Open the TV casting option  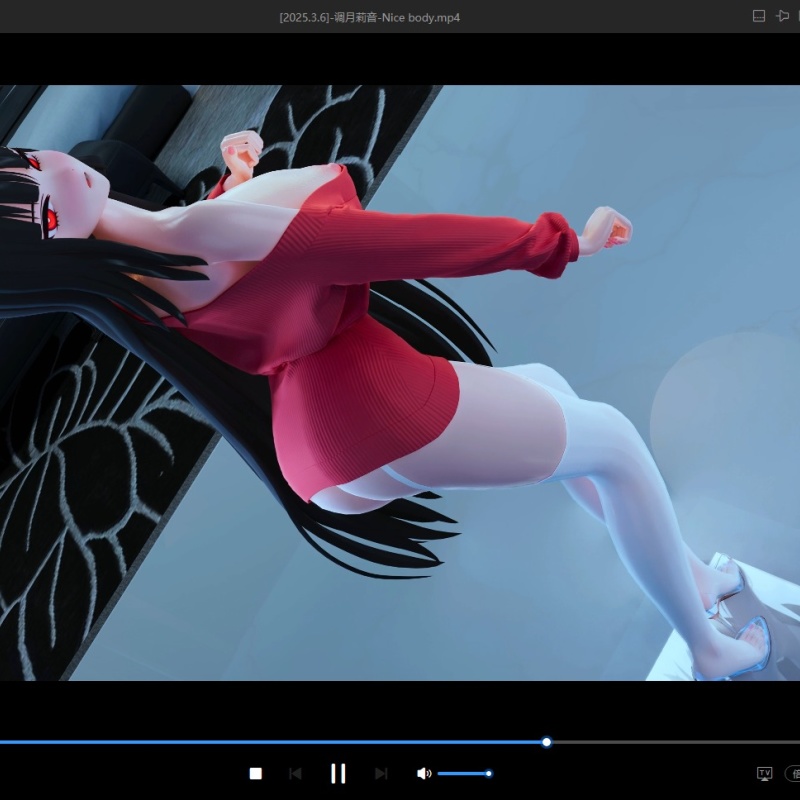point(764,773)
